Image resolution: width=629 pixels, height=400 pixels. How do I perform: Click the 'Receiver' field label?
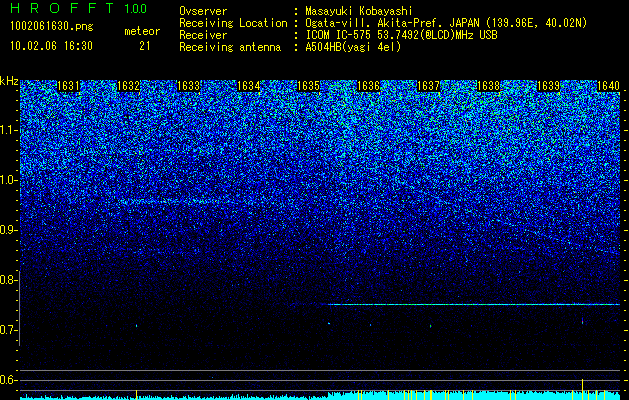click(203, 35)
